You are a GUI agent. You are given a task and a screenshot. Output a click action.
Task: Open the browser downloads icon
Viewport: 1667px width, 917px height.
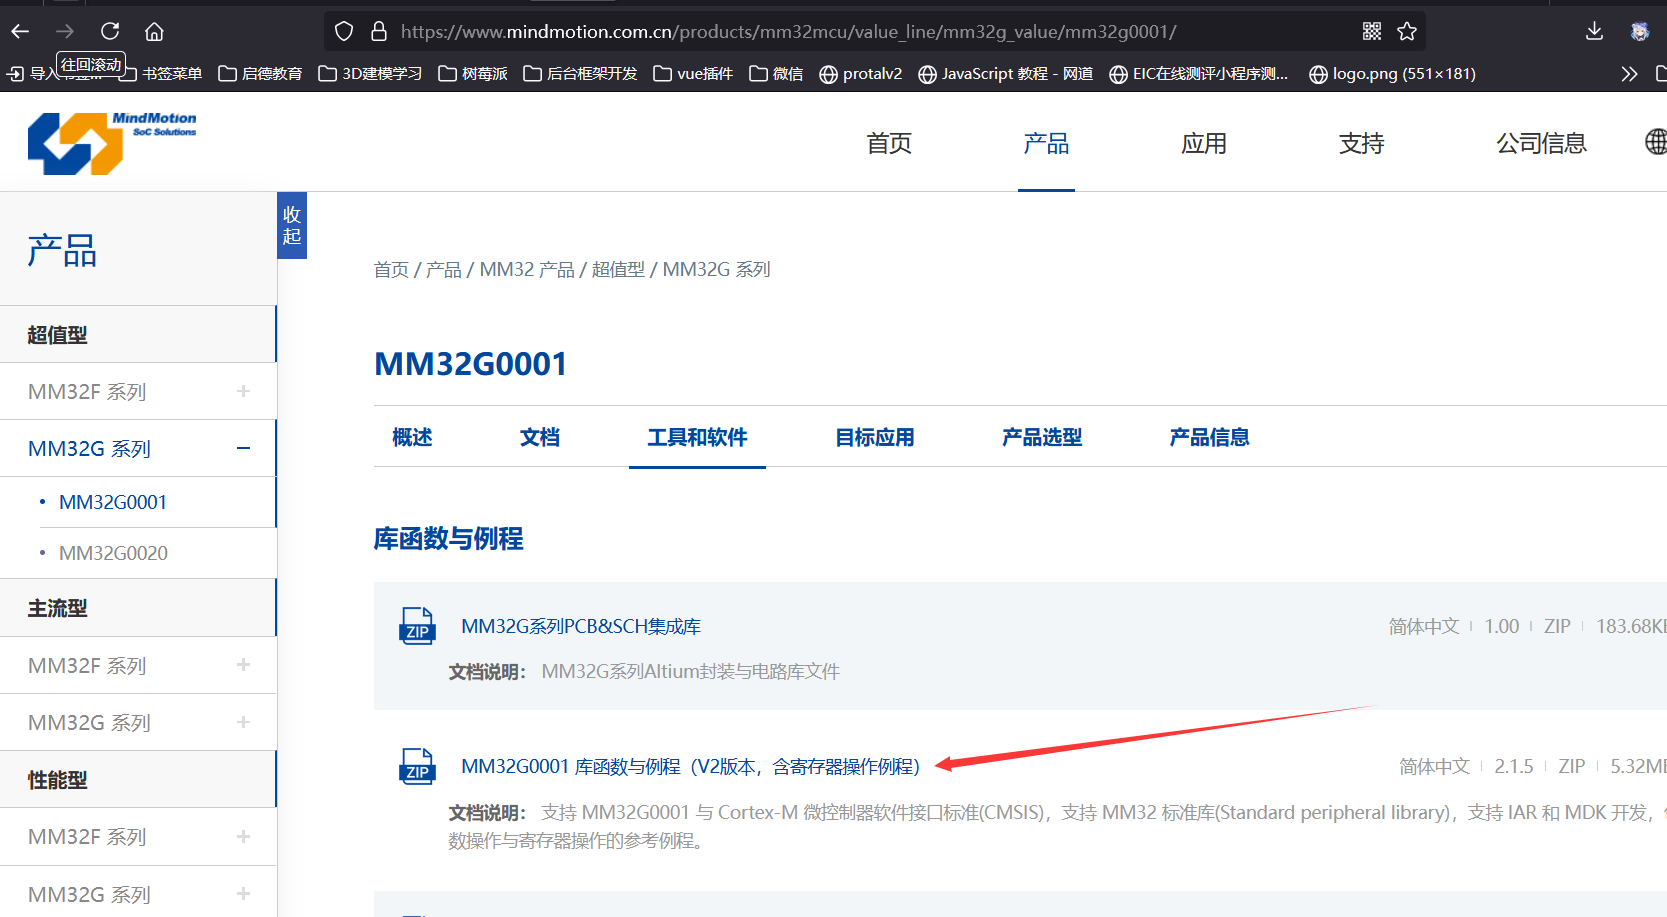[1594, 31]
